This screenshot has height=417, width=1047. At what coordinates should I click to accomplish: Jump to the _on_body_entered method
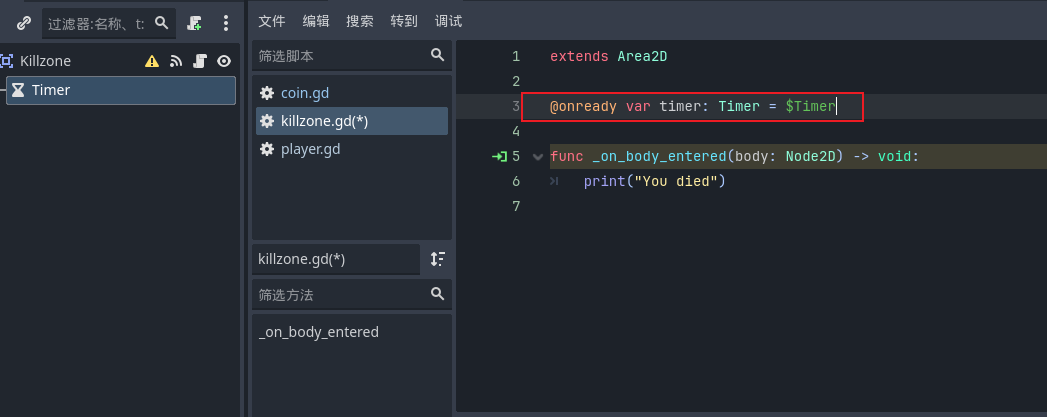[319, 332]
